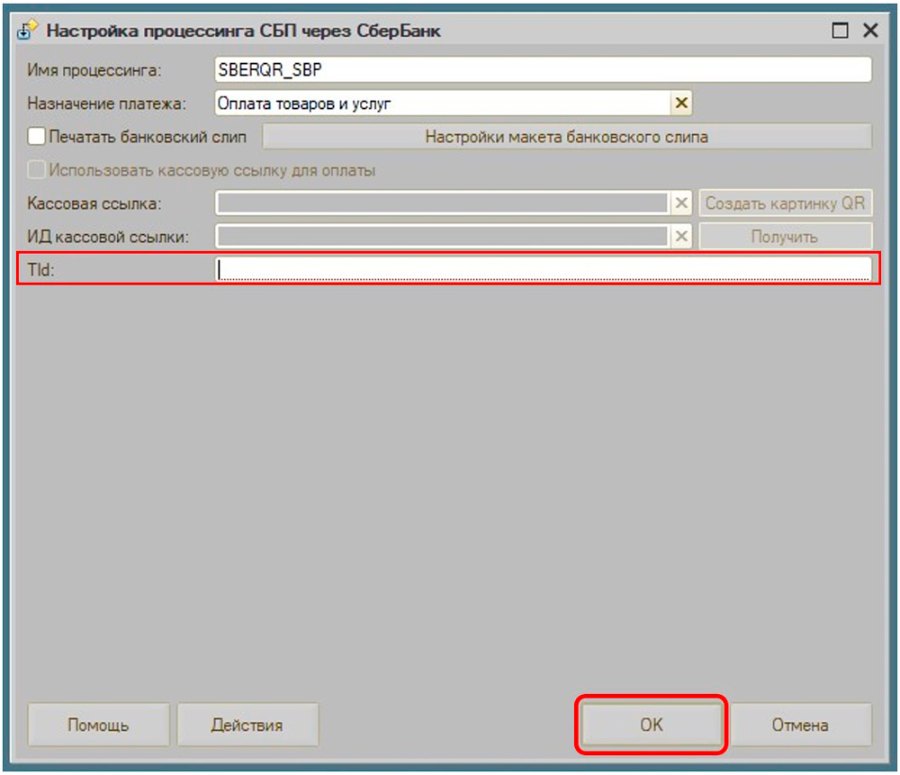900x775 pixels.
Task: Confirm settings with OK button
Action: coord(651,724)
